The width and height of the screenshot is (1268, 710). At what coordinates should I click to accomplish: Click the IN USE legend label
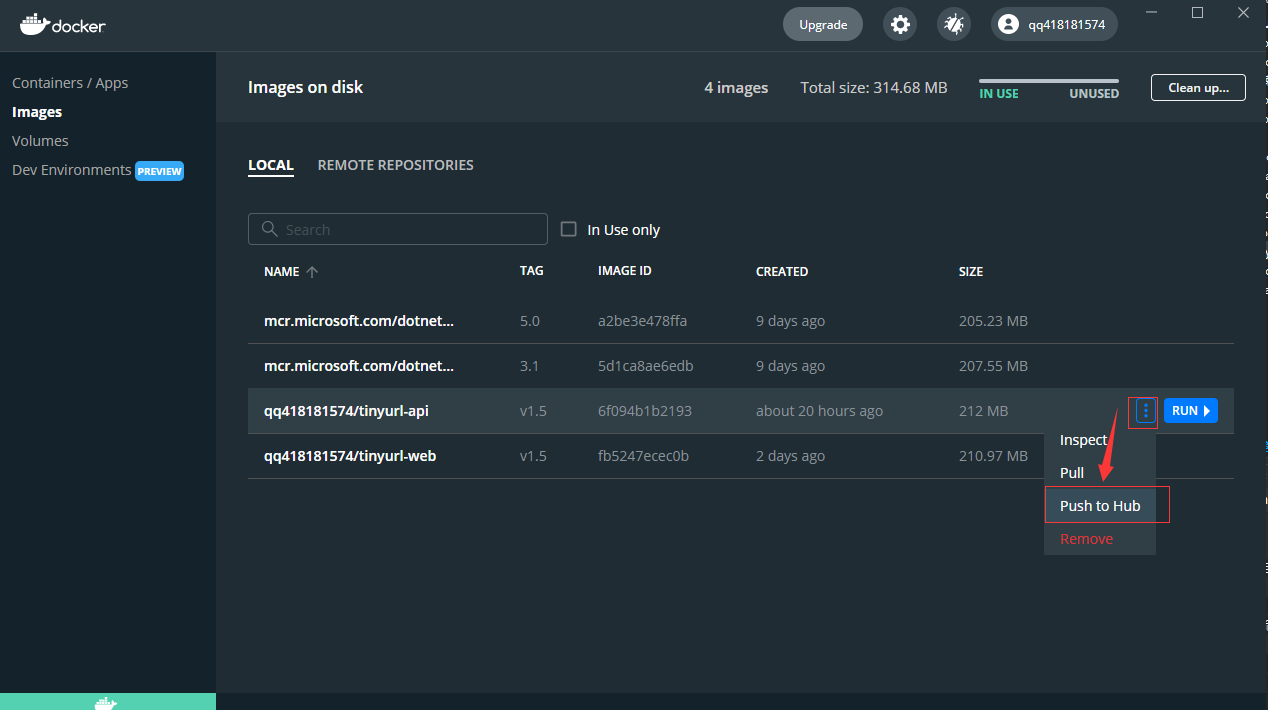(x=999, y=94)
